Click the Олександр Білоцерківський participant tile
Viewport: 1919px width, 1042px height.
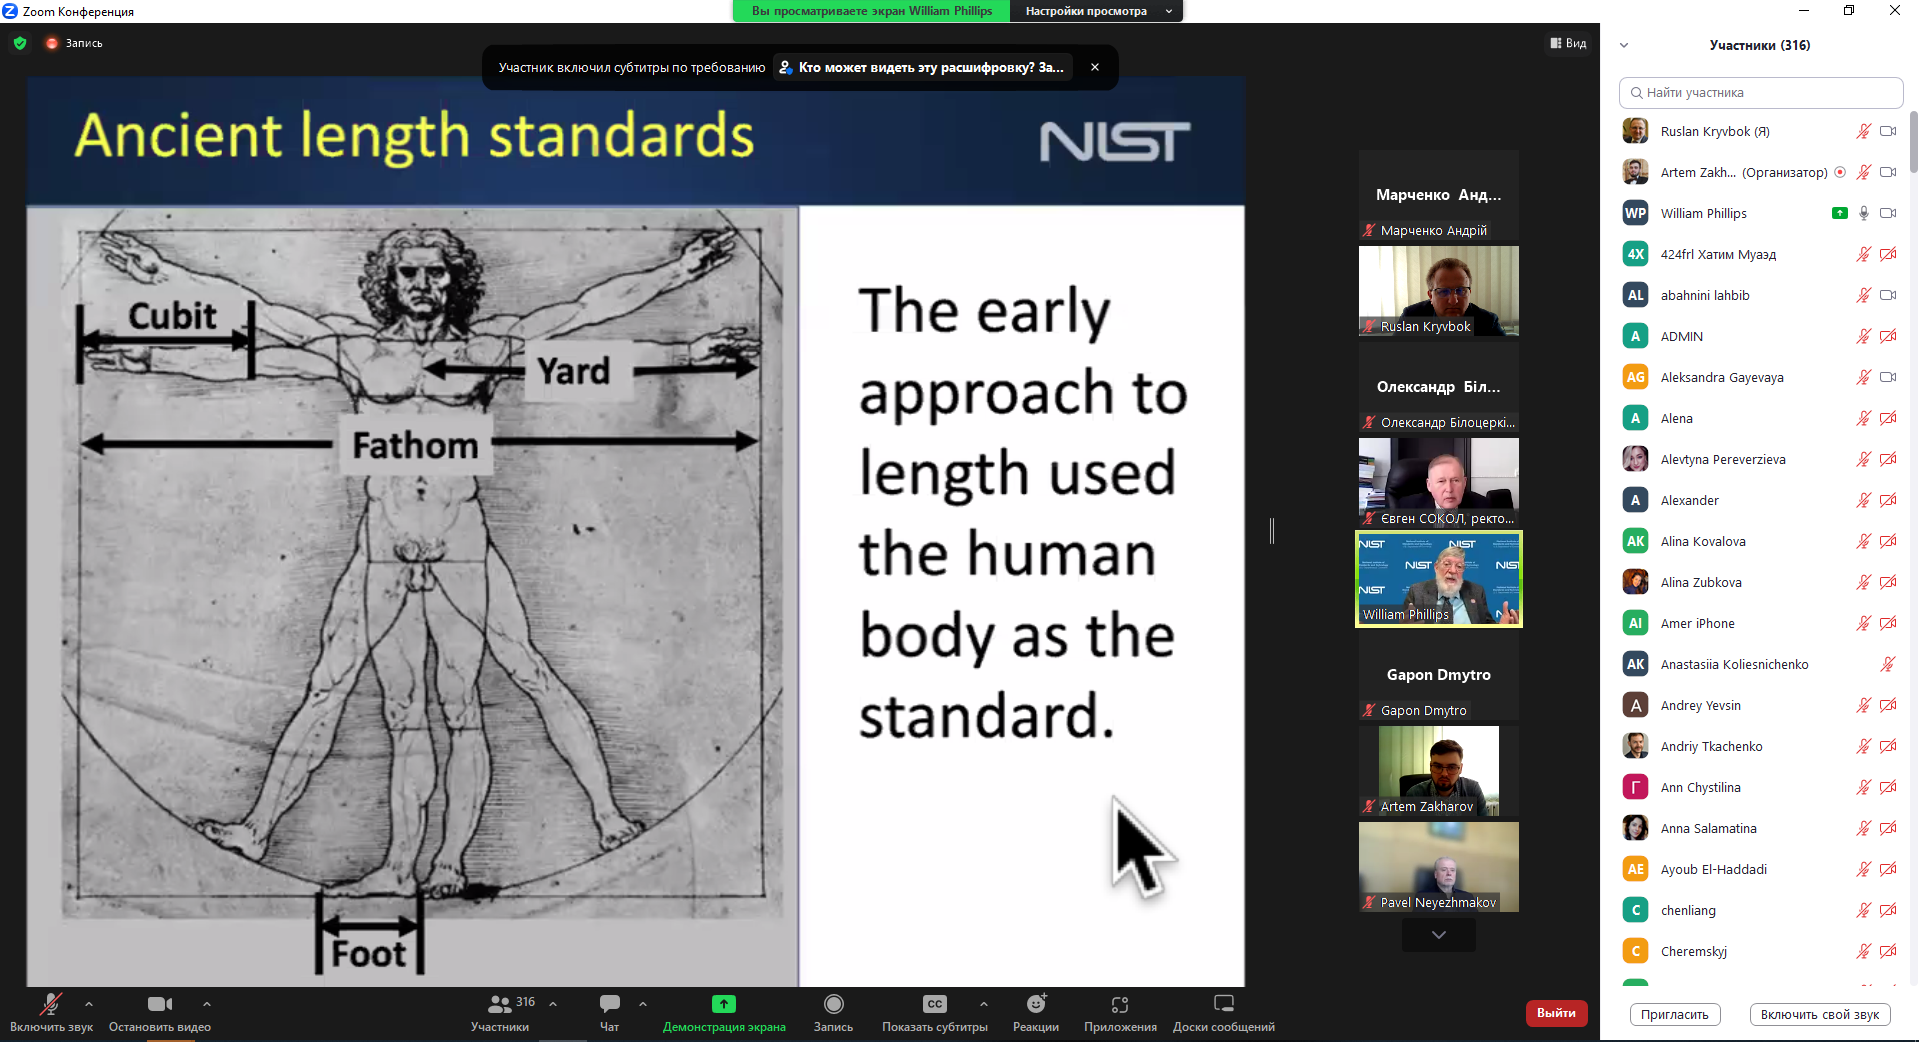tap(1439, 387)
